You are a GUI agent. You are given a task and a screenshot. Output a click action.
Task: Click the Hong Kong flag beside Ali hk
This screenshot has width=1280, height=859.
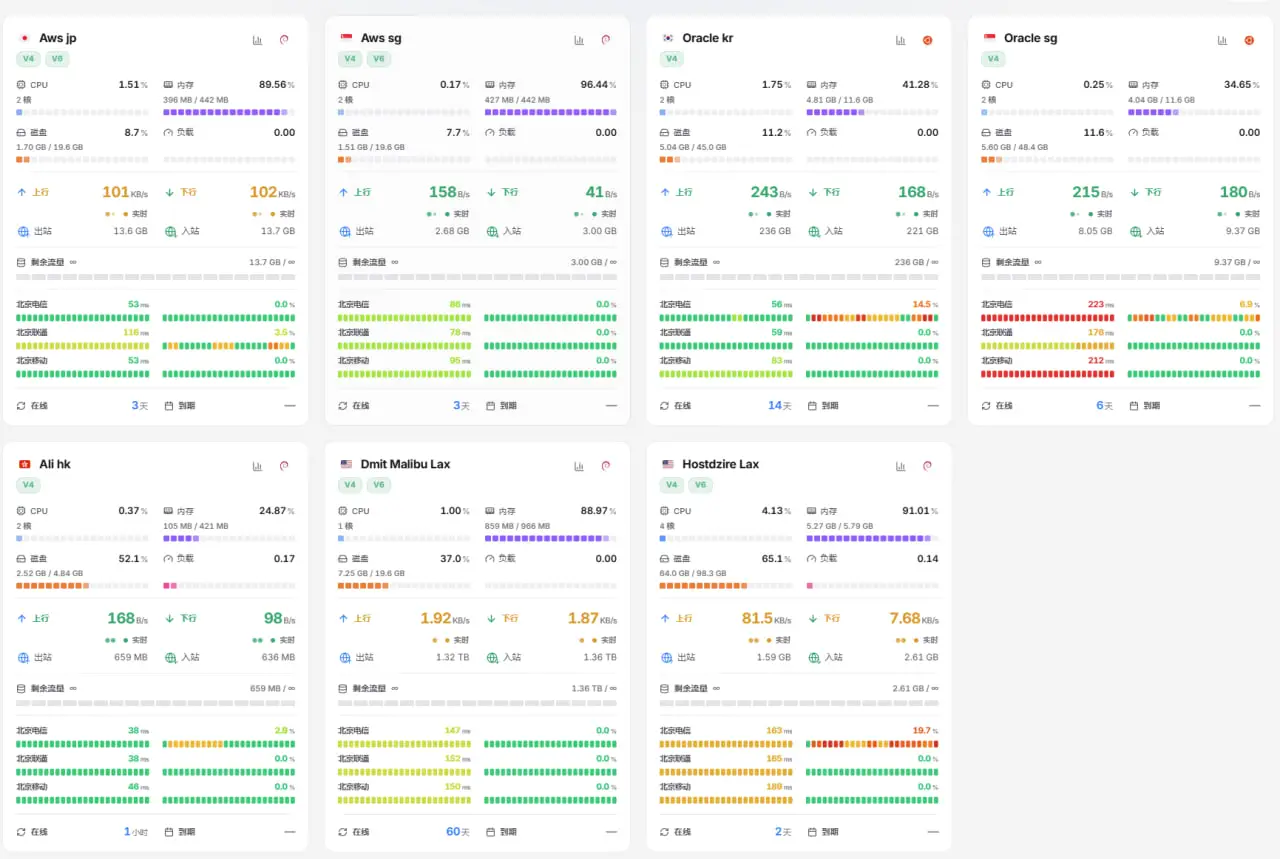(25, 464)
